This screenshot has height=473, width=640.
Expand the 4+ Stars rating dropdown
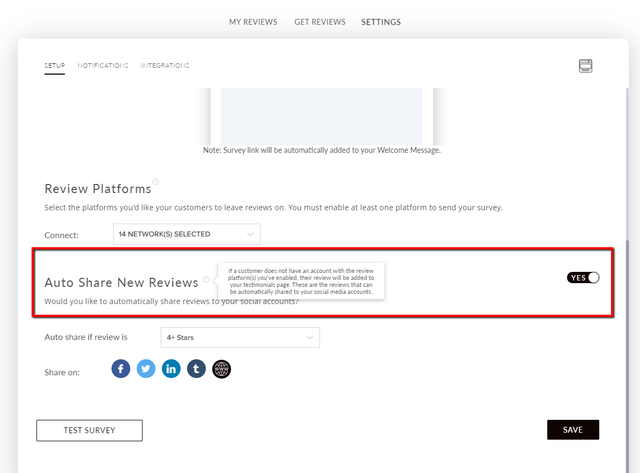point(240,338)
